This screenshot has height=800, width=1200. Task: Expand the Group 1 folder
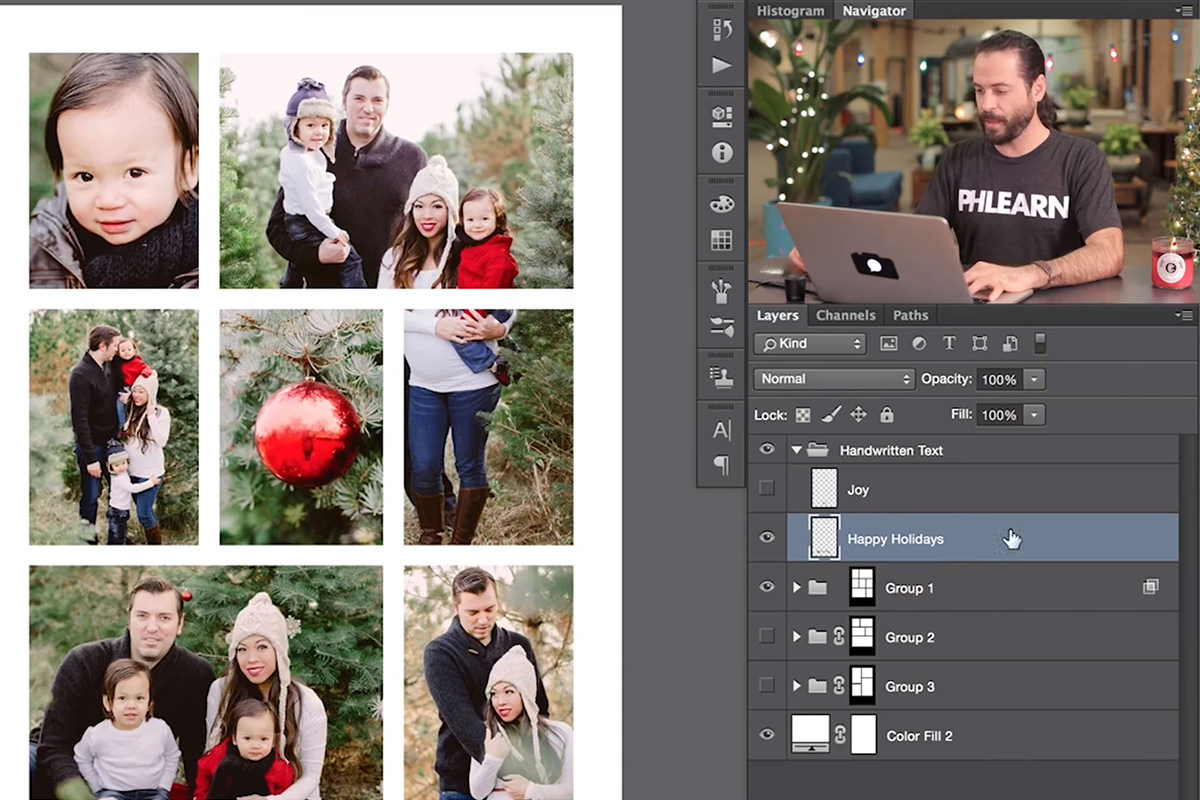pos(795,588)
